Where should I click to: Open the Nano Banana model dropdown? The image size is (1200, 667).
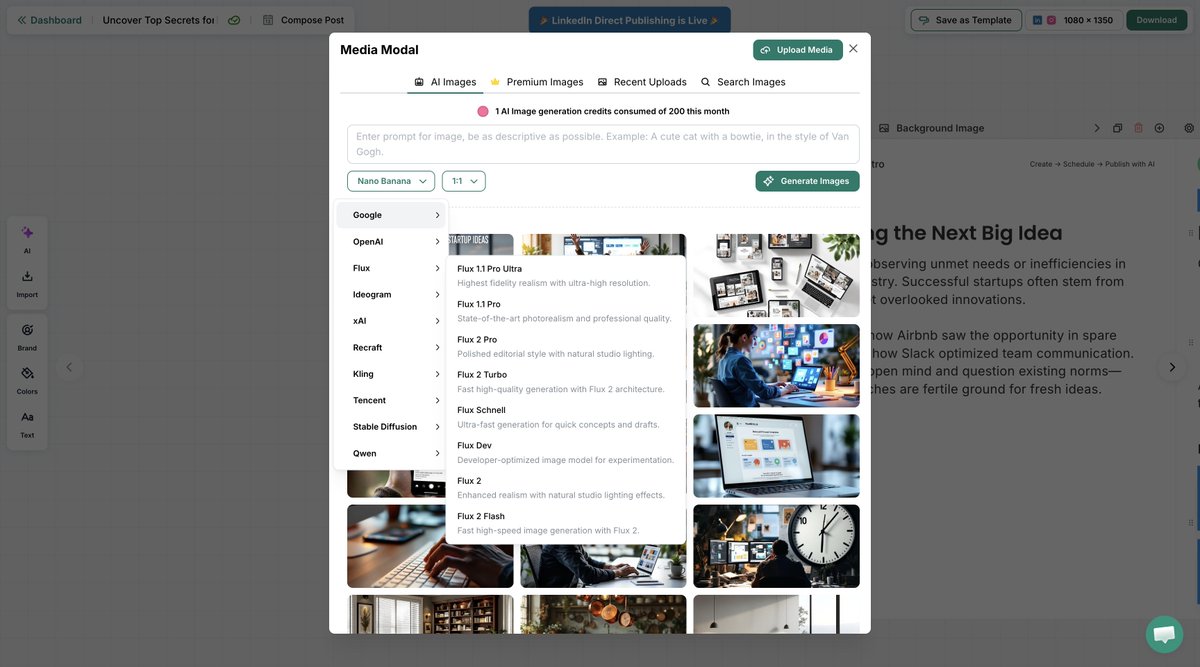coord(391,181)
